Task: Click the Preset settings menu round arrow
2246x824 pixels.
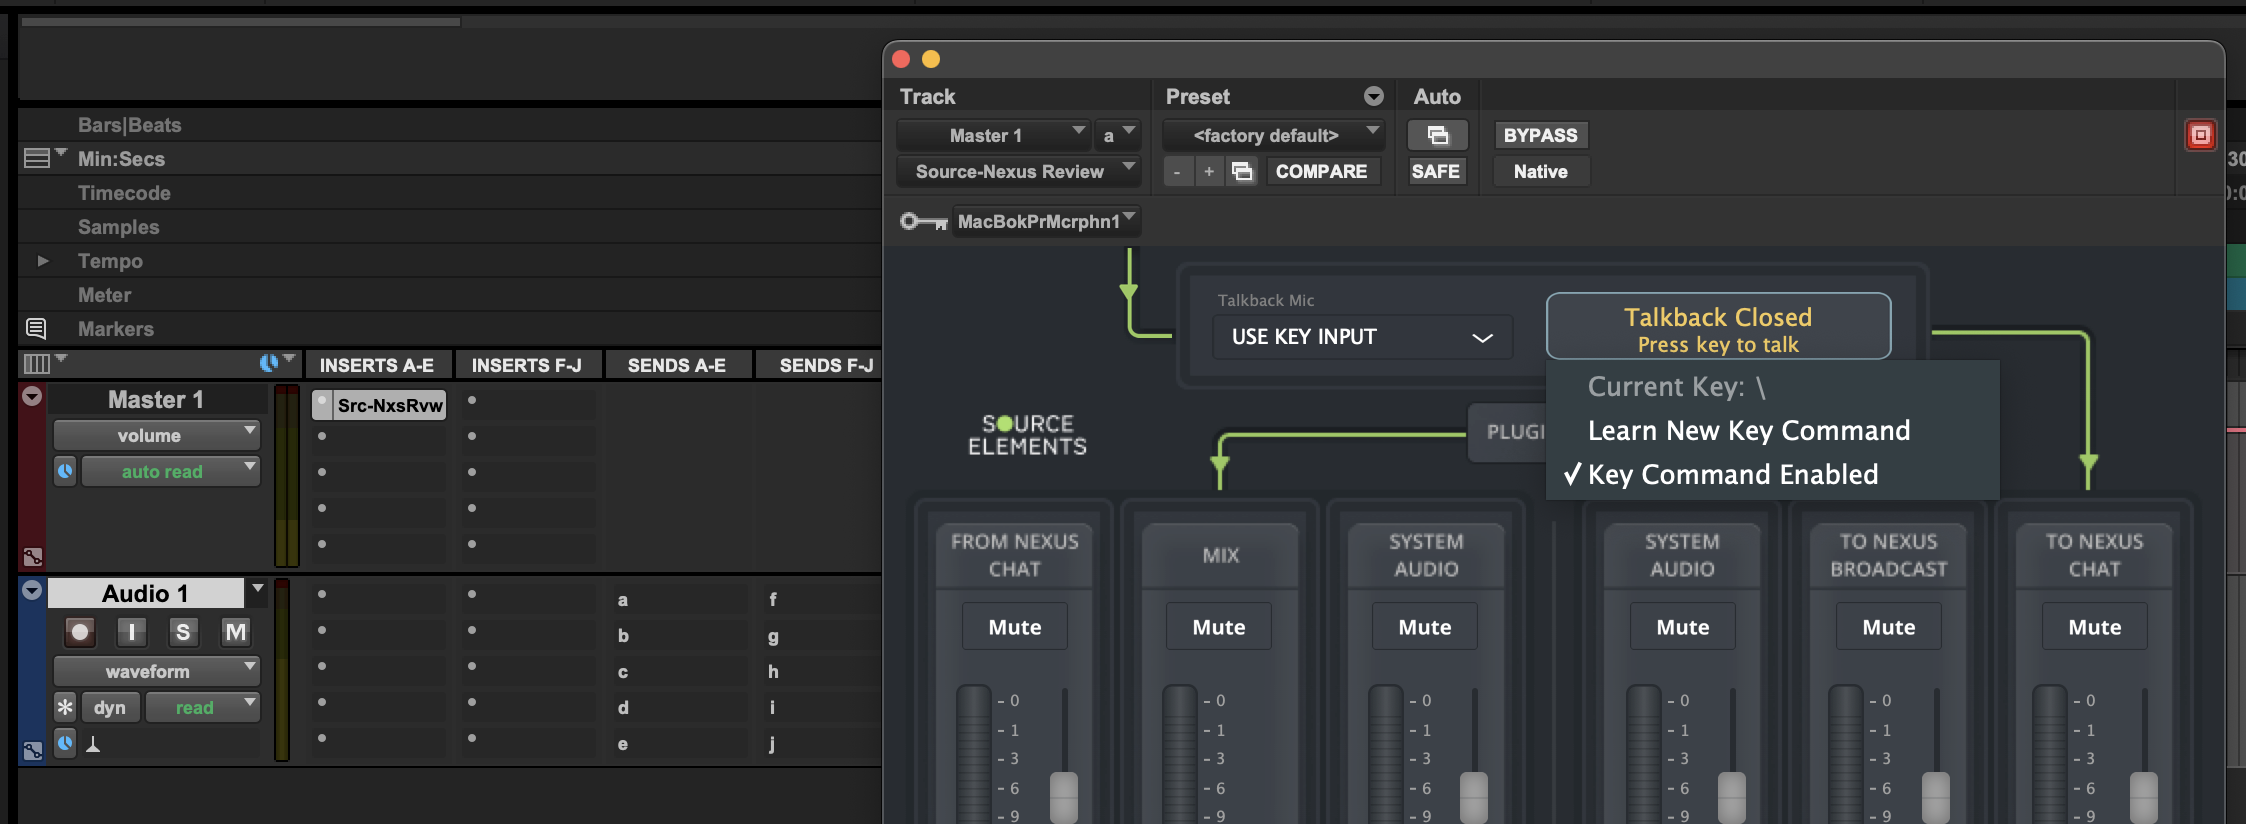Action: pyautogui.click(x=1374, y=96)
